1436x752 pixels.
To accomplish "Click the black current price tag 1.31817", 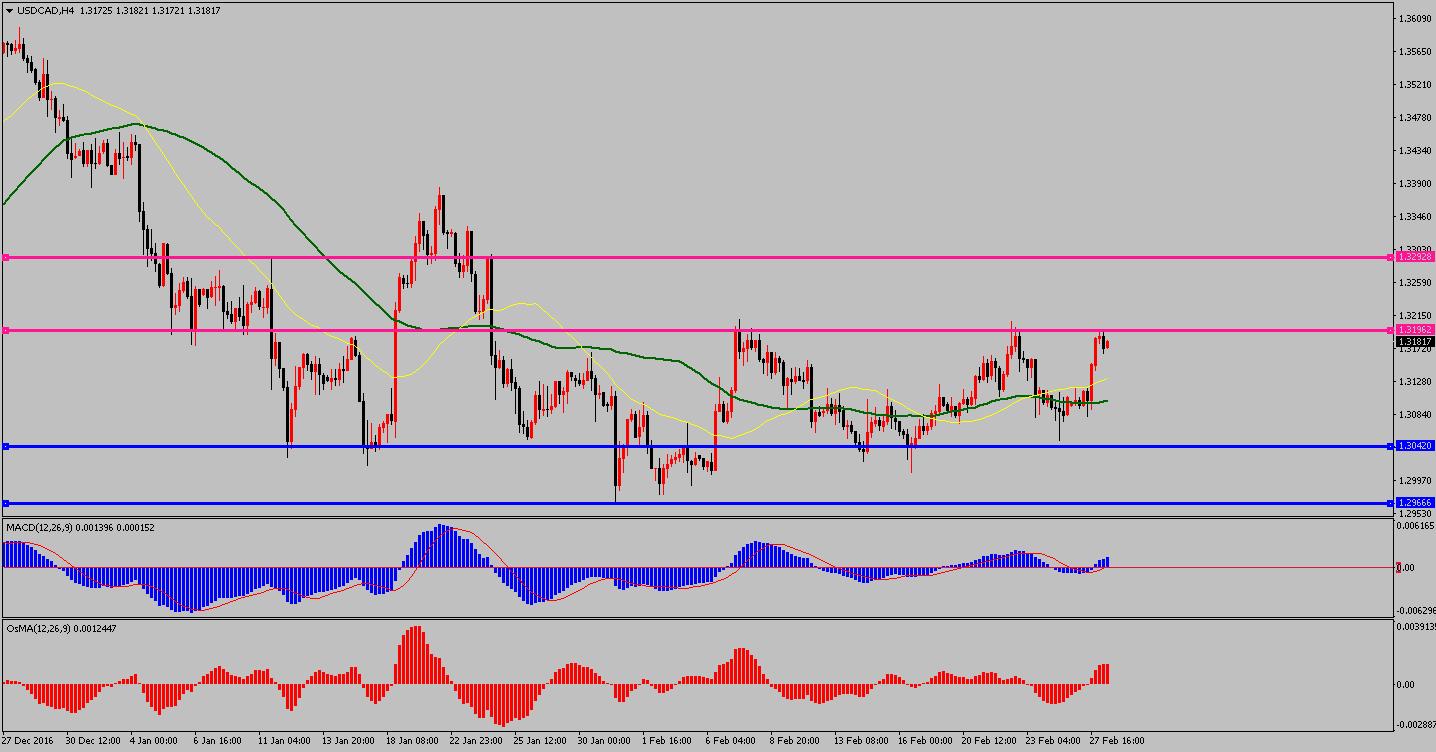I will [x=1414, y=342].
